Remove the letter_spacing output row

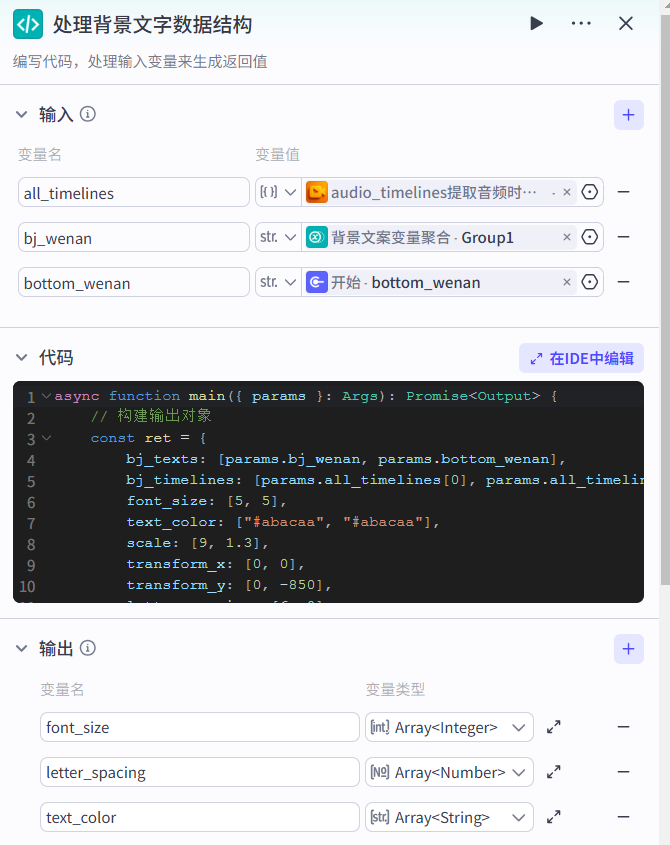[x=624, y=772]
